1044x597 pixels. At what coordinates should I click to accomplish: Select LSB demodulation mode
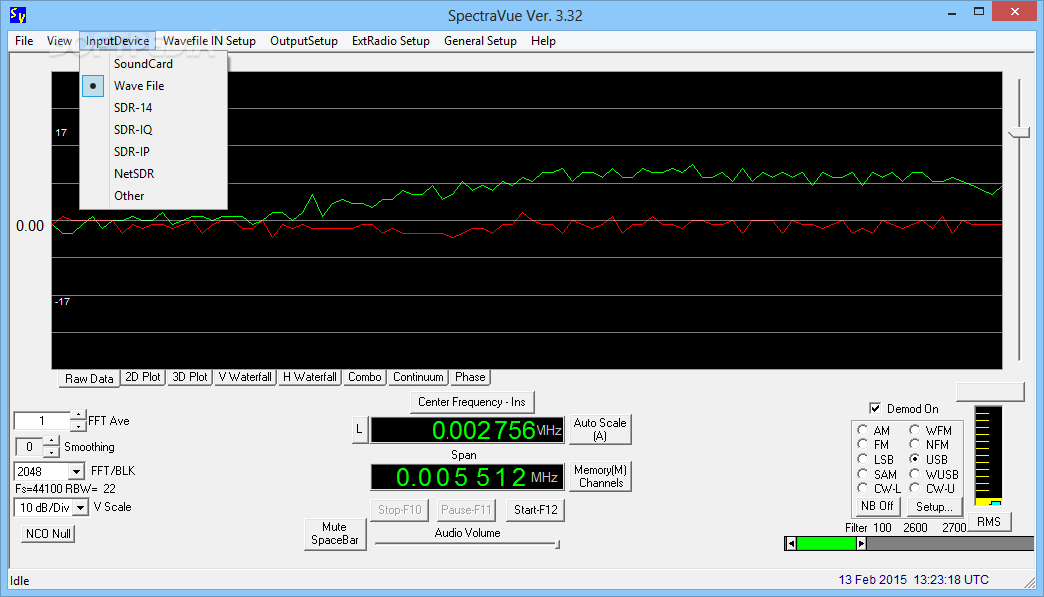(x=863, y=459)
